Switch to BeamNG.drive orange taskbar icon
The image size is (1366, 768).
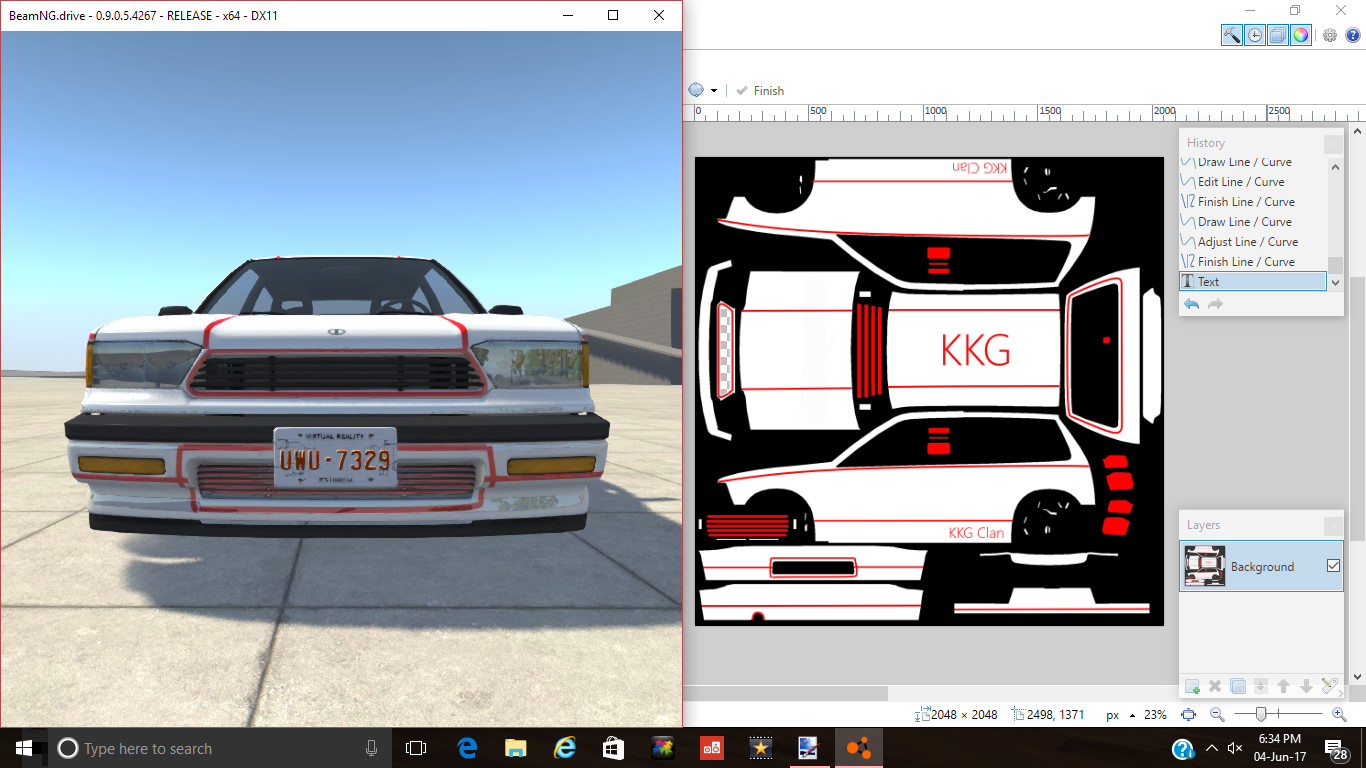[x=858, y=748]
